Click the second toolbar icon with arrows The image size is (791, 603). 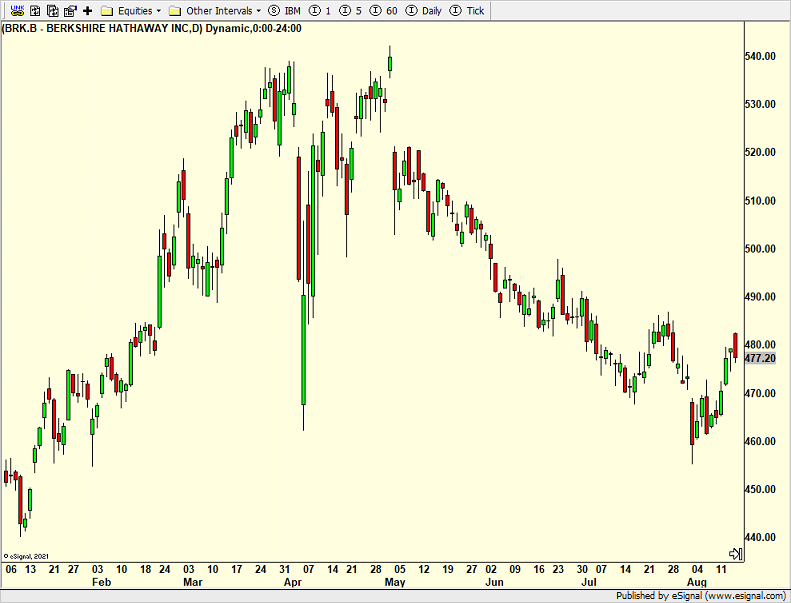pos(35,10)
